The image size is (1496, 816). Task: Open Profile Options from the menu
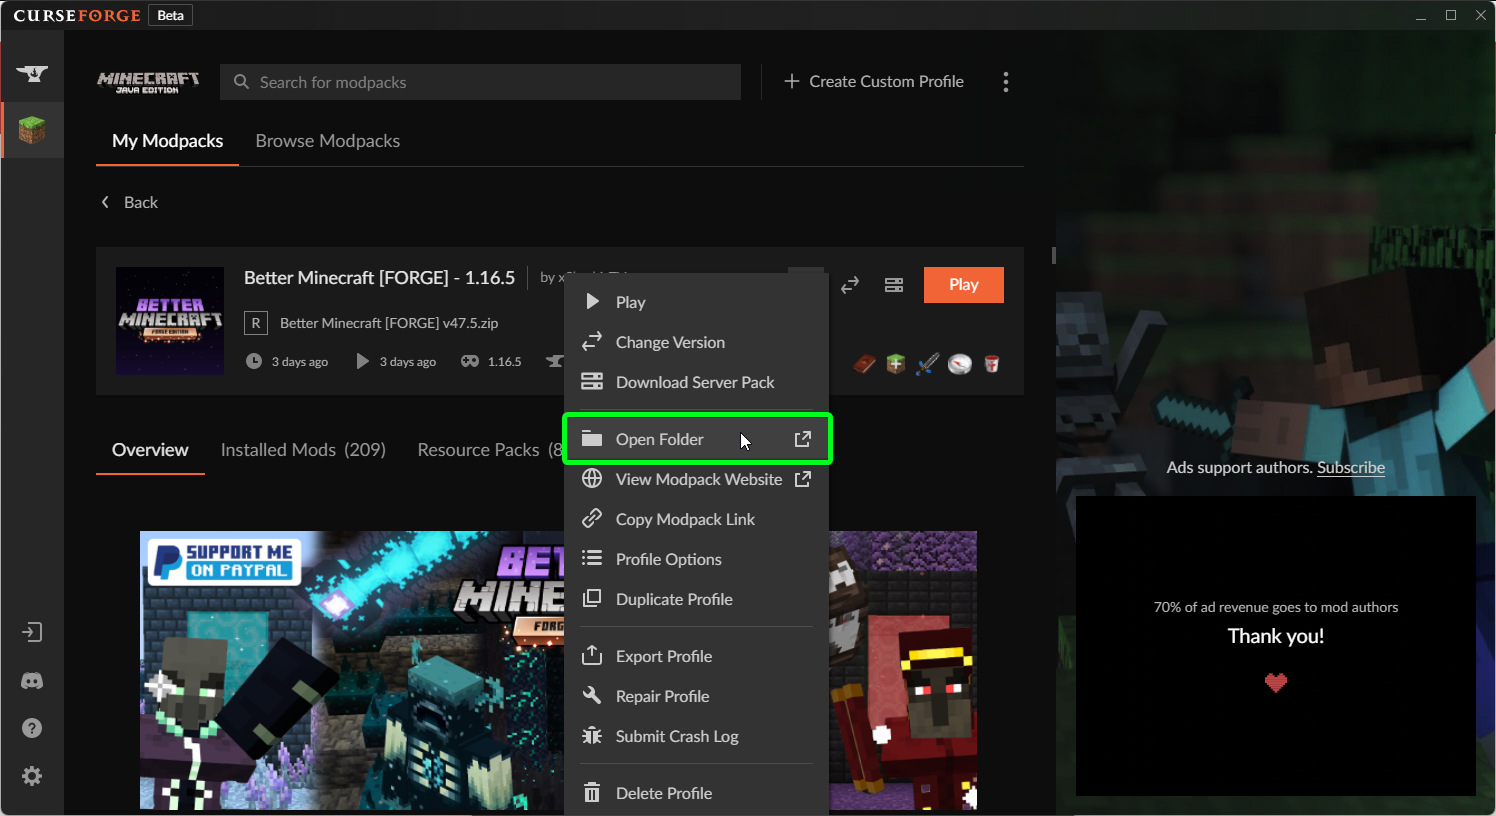[697, 559]
